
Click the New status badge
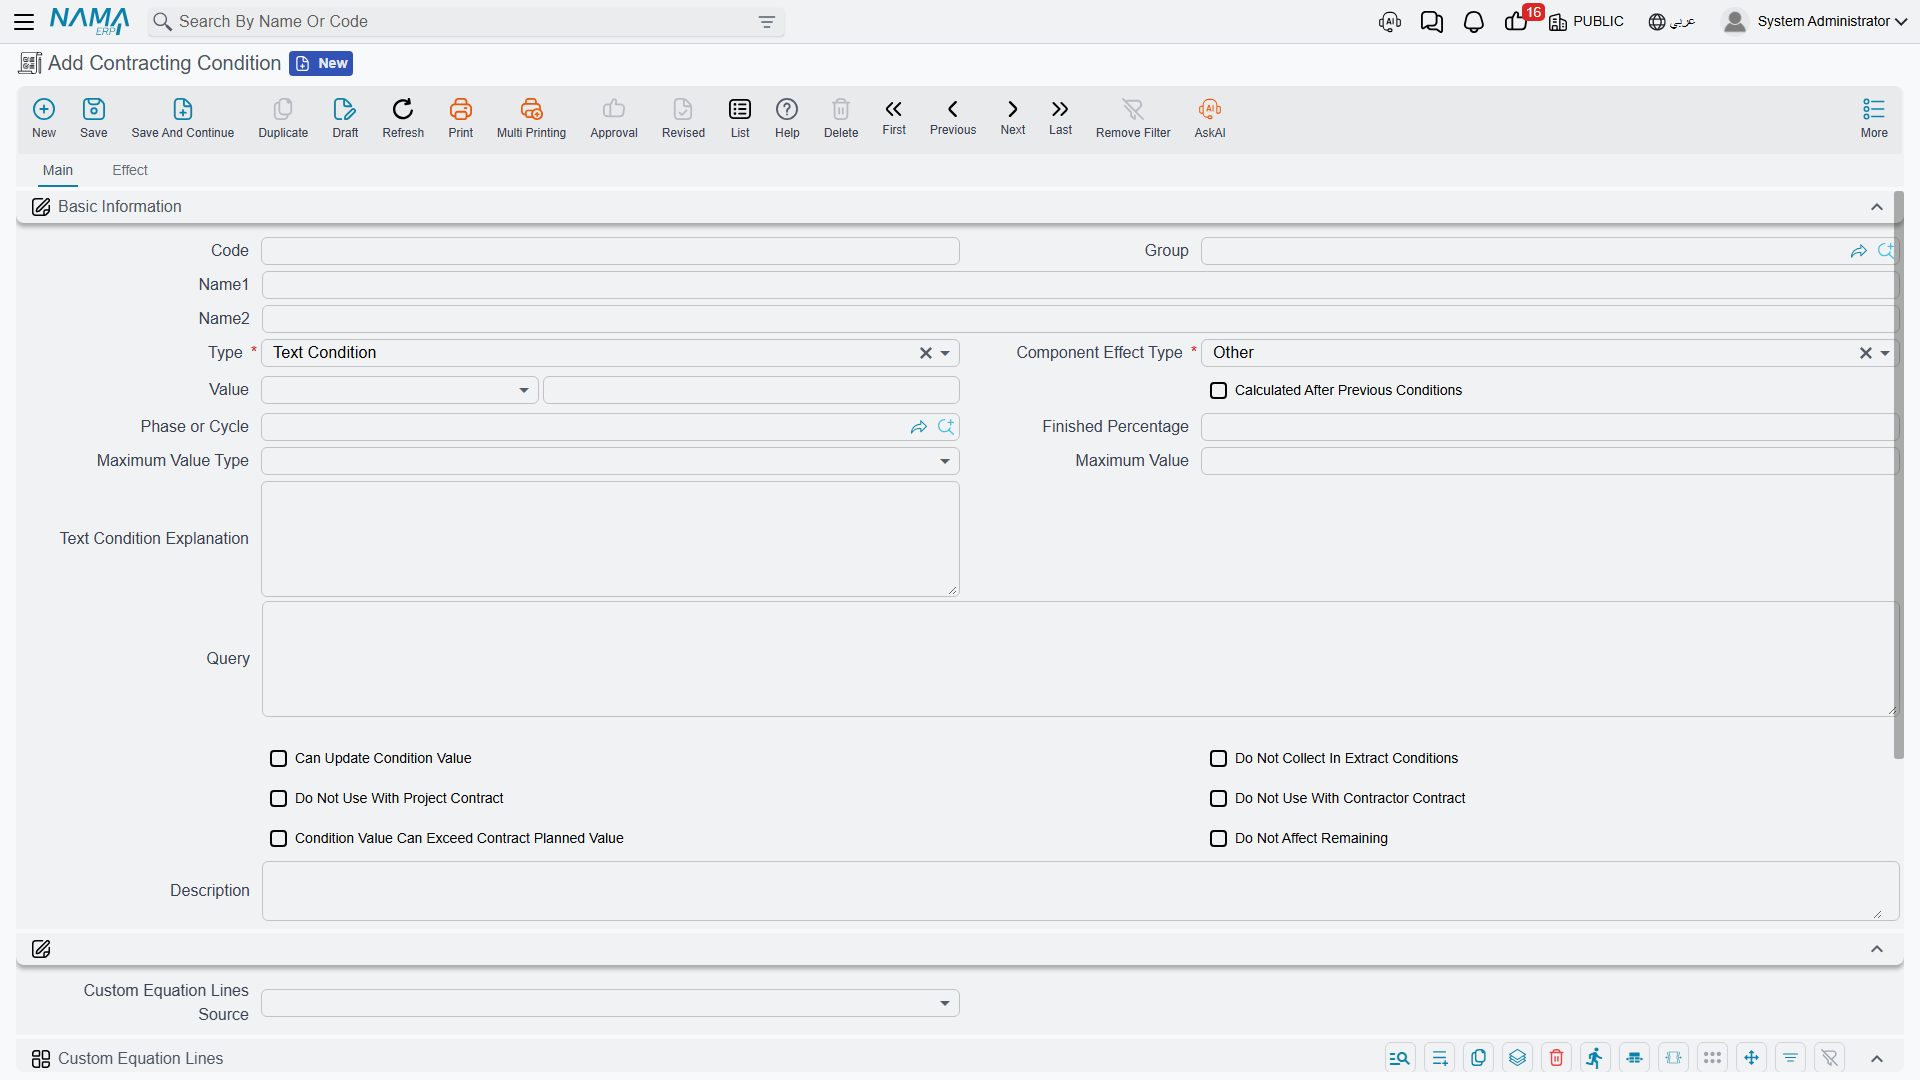pyautogui.click(x=321, y=63)
